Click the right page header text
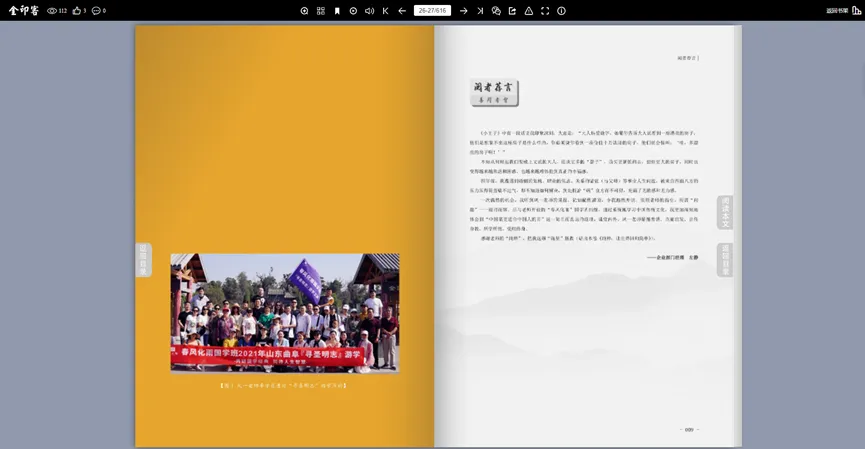Viewport: 865px width, 449px height. (x=688, y=57)
